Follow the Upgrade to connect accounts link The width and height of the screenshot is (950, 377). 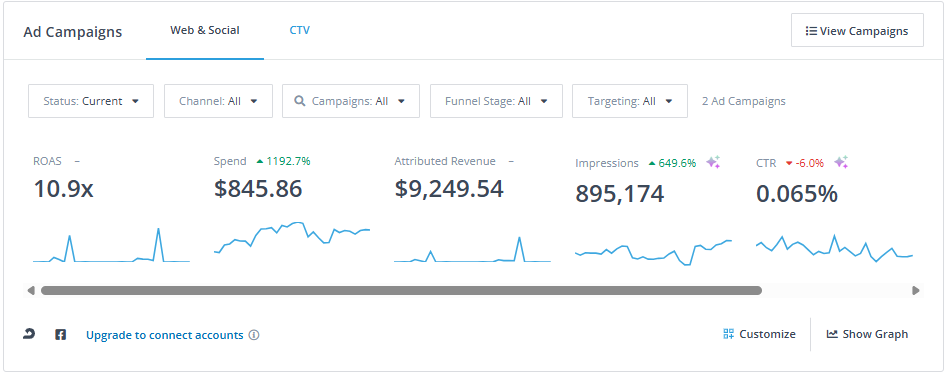(x=165, y=335)
